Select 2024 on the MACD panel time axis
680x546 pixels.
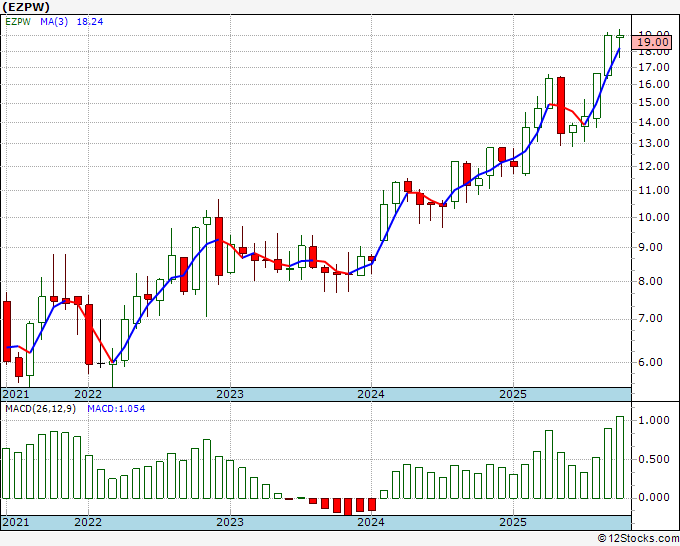[x=371, y=522]
